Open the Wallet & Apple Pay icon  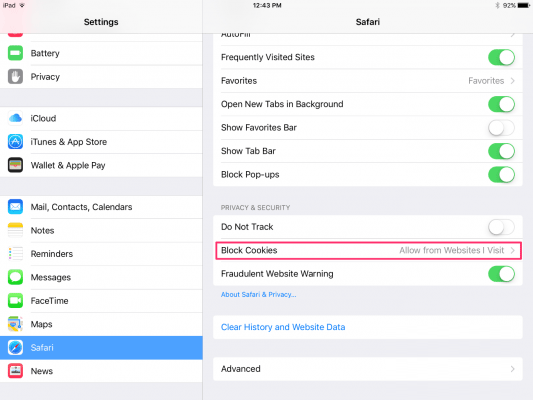pos(15,165)
